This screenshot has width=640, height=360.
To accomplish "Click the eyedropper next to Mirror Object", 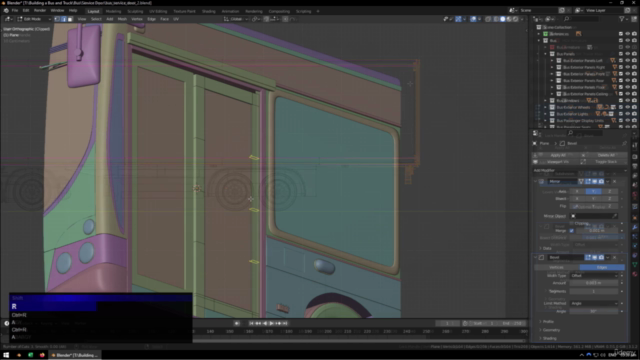I will point(615,216).
